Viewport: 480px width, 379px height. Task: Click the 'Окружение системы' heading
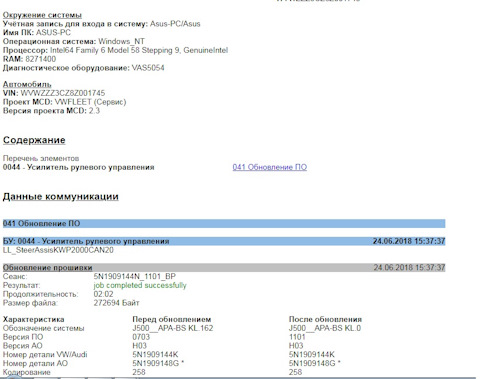tap(42, 15)
